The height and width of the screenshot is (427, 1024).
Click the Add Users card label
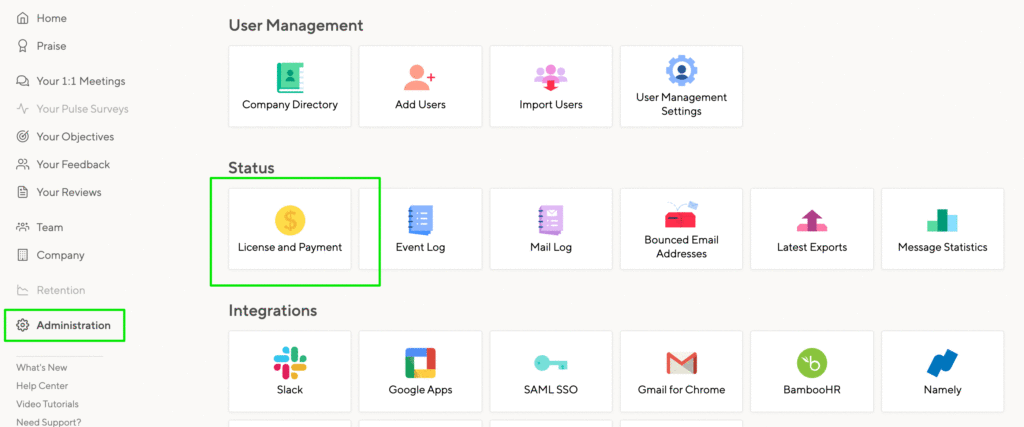point(420,104)
